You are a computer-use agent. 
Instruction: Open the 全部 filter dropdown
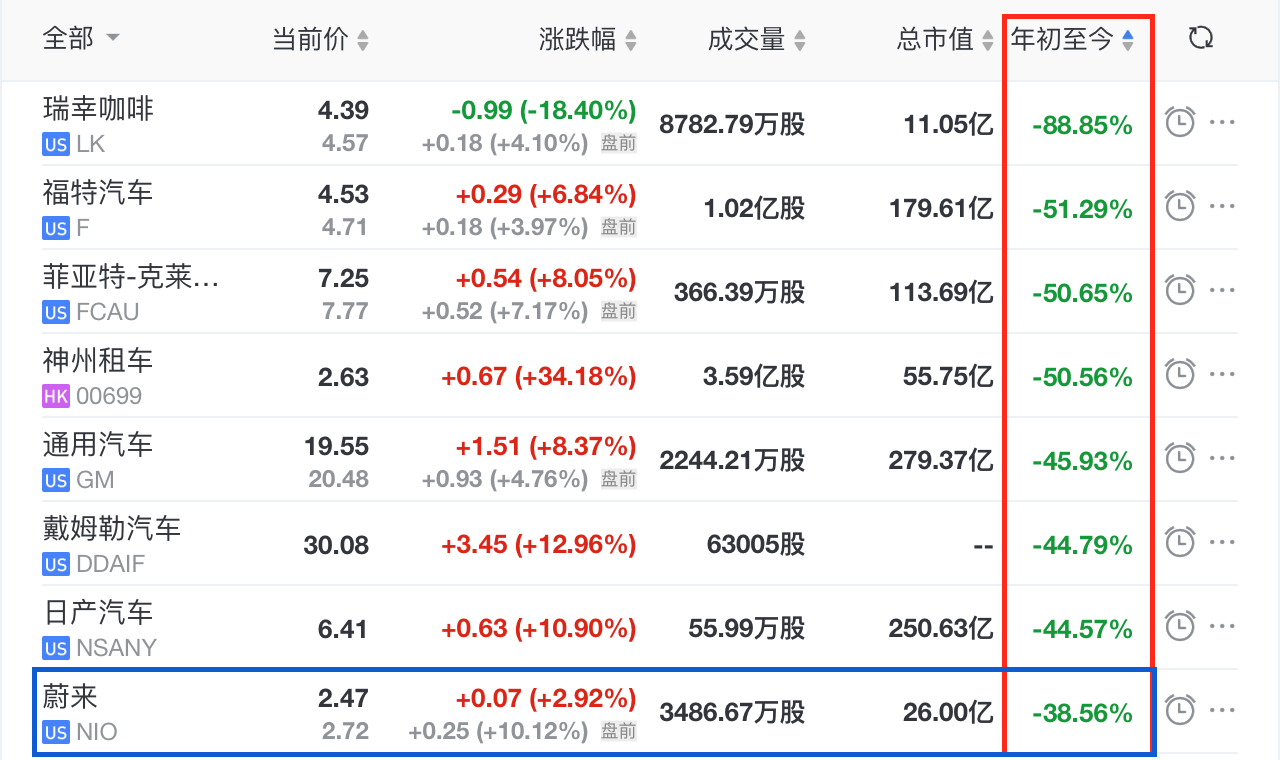(x=80, y=39)
